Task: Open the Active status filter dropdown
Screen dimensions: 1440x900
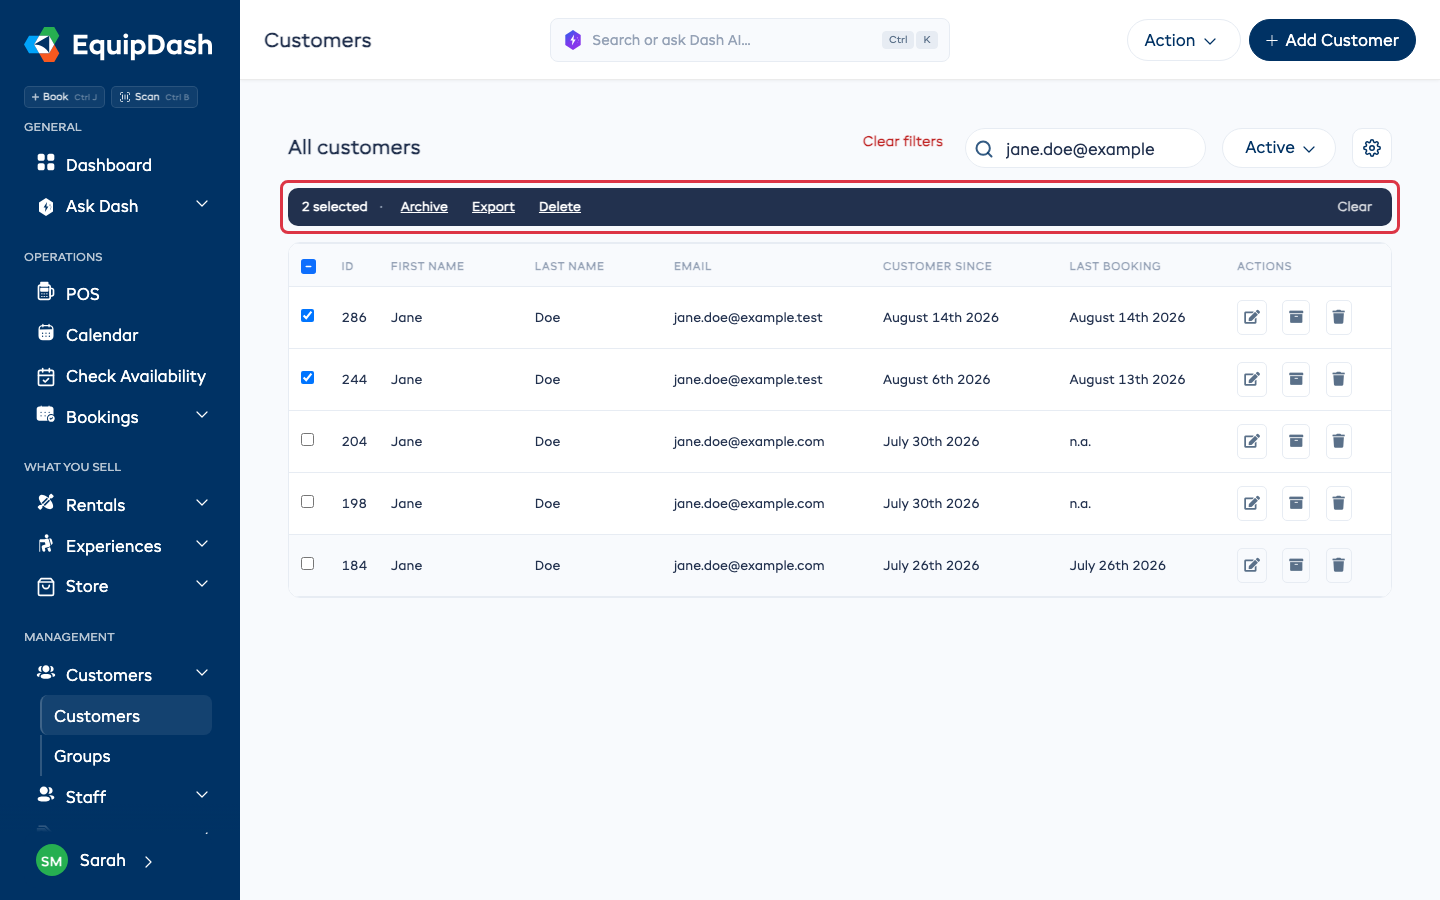Action: click(1279, 148)
